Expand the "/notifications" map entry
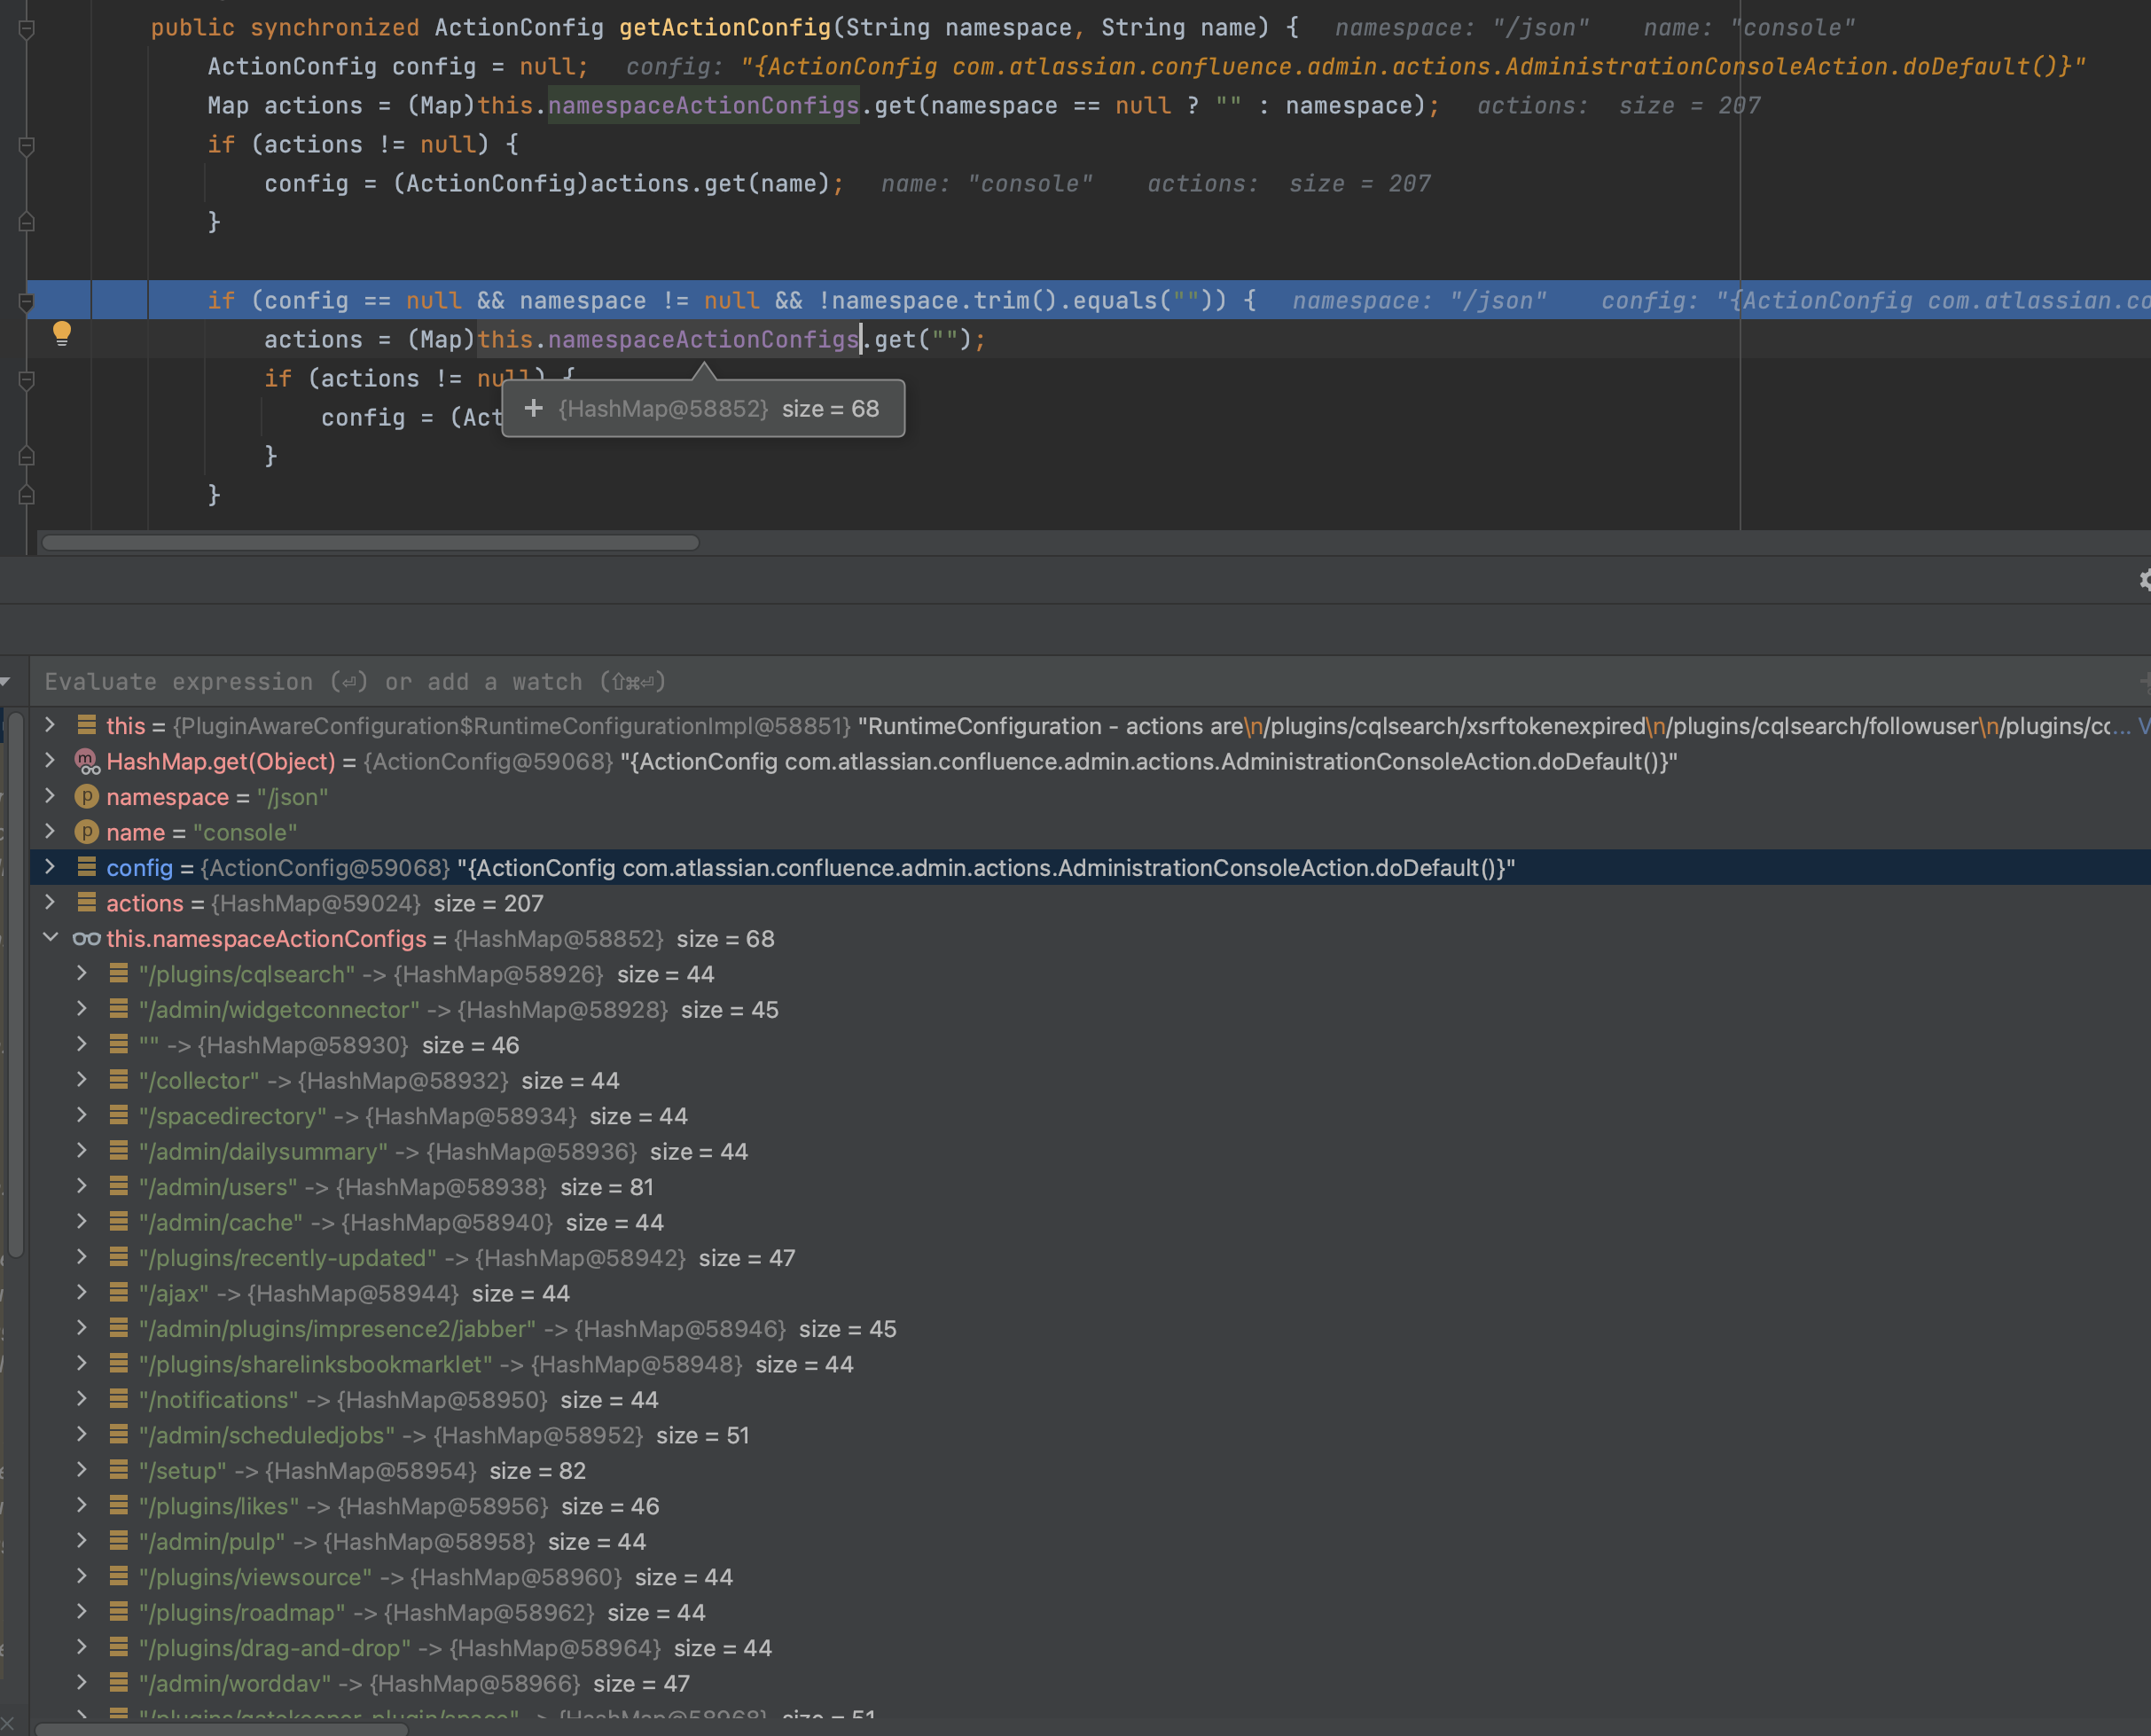This screenshot has height=1736, width=2151. [82, 1399]
